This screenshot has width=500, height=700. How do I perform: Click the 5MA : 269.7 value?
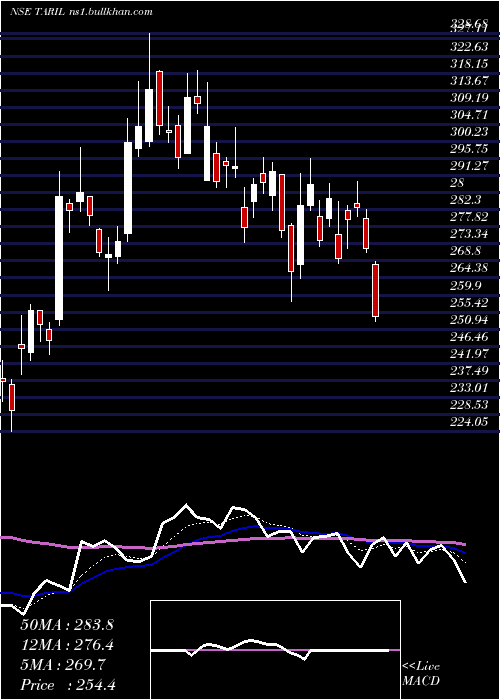point(62,665)
